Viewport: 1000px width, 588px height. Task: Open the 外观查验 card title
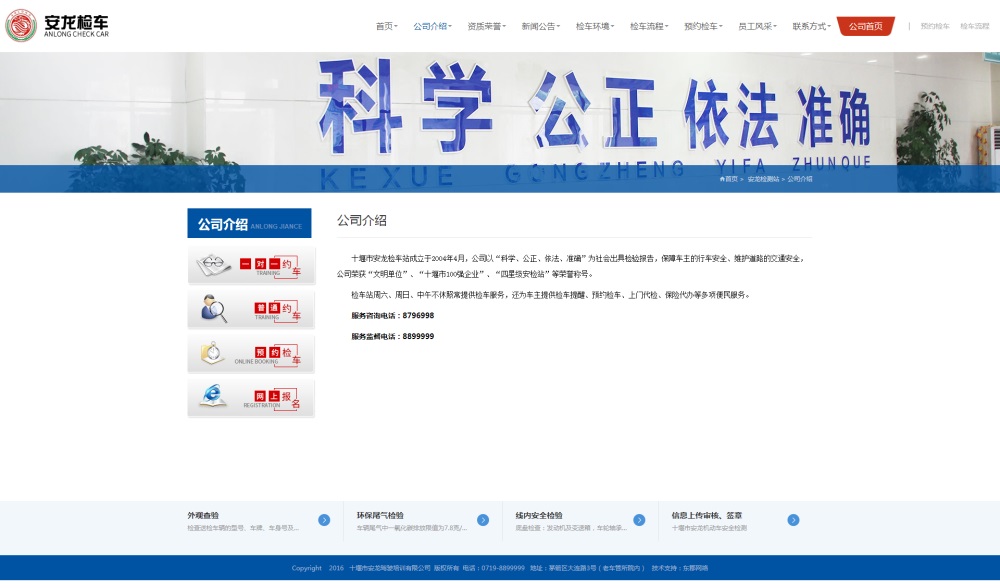[203, 515]
